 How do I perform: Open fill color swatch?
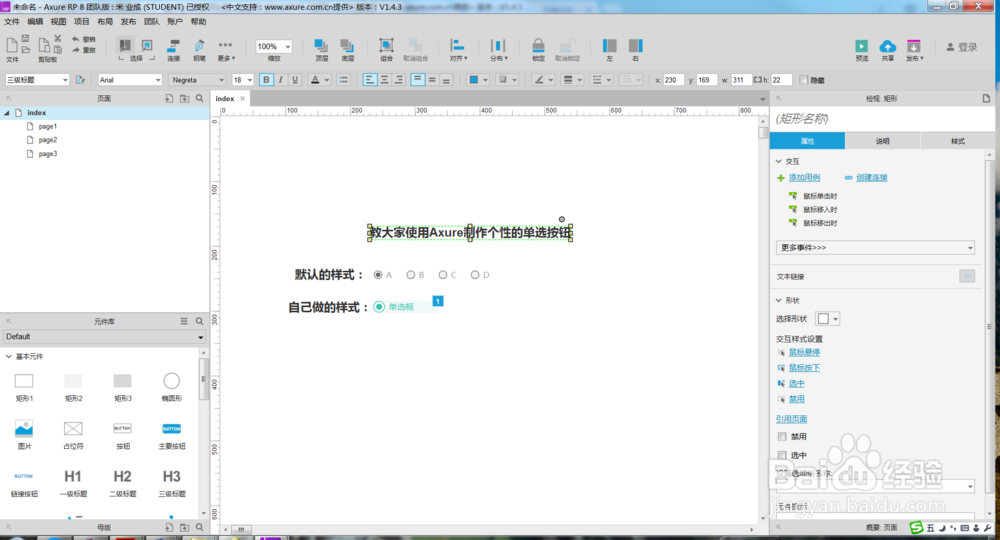pyautogui.click(x=478, y=80)
